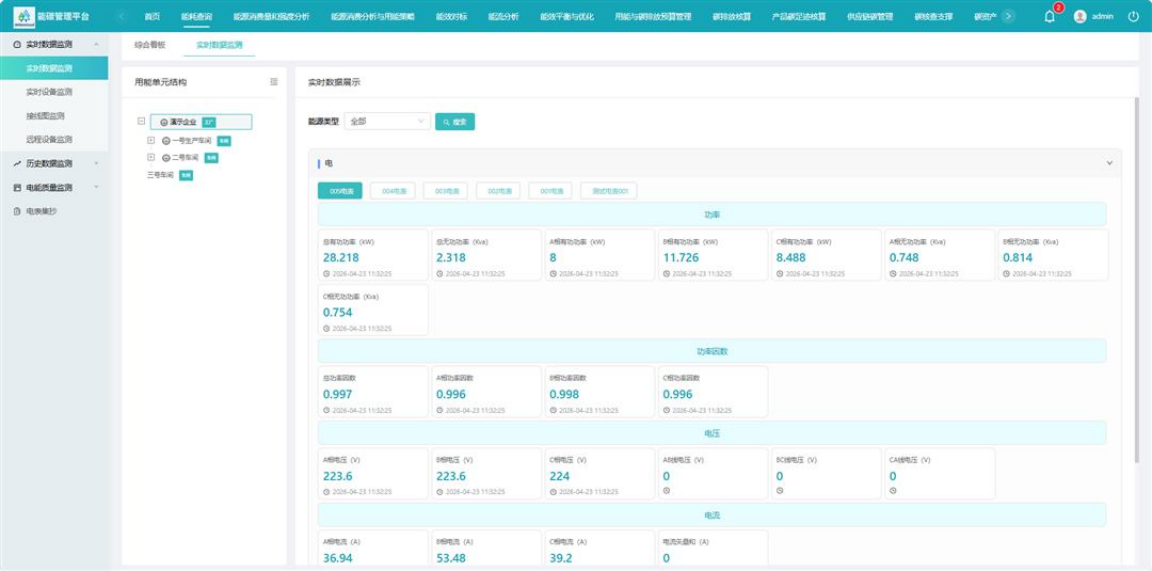This screenshot has width=1152, height=571.
Task: Click the 功率因数 section header bar
Action: coord(712,351)
